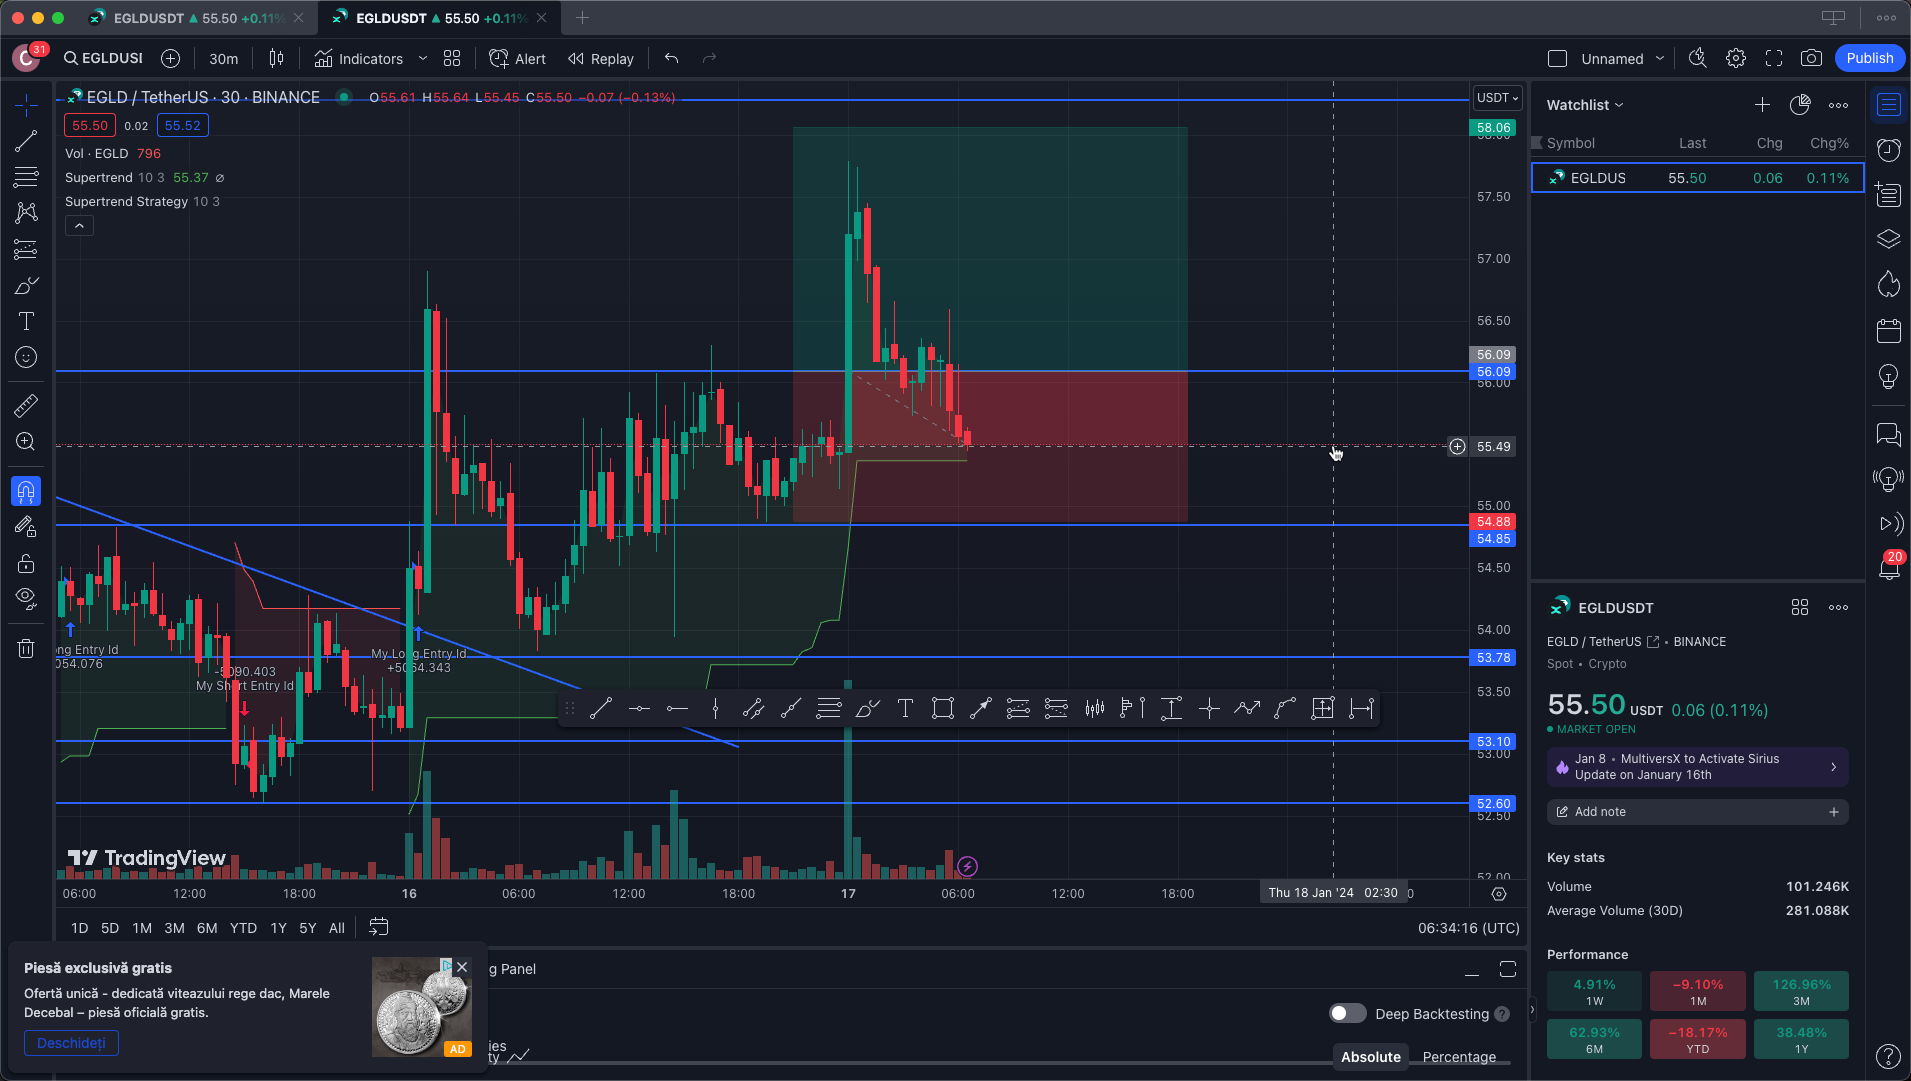Toggle hide all drawings eye icon
Screen dimensions: 1911x1081
pos(26,598)
